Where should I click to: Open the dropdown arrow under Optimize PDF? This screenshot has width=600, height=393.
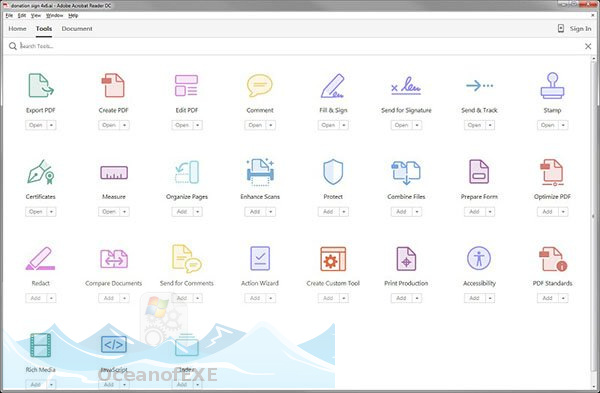pos(563,212)
